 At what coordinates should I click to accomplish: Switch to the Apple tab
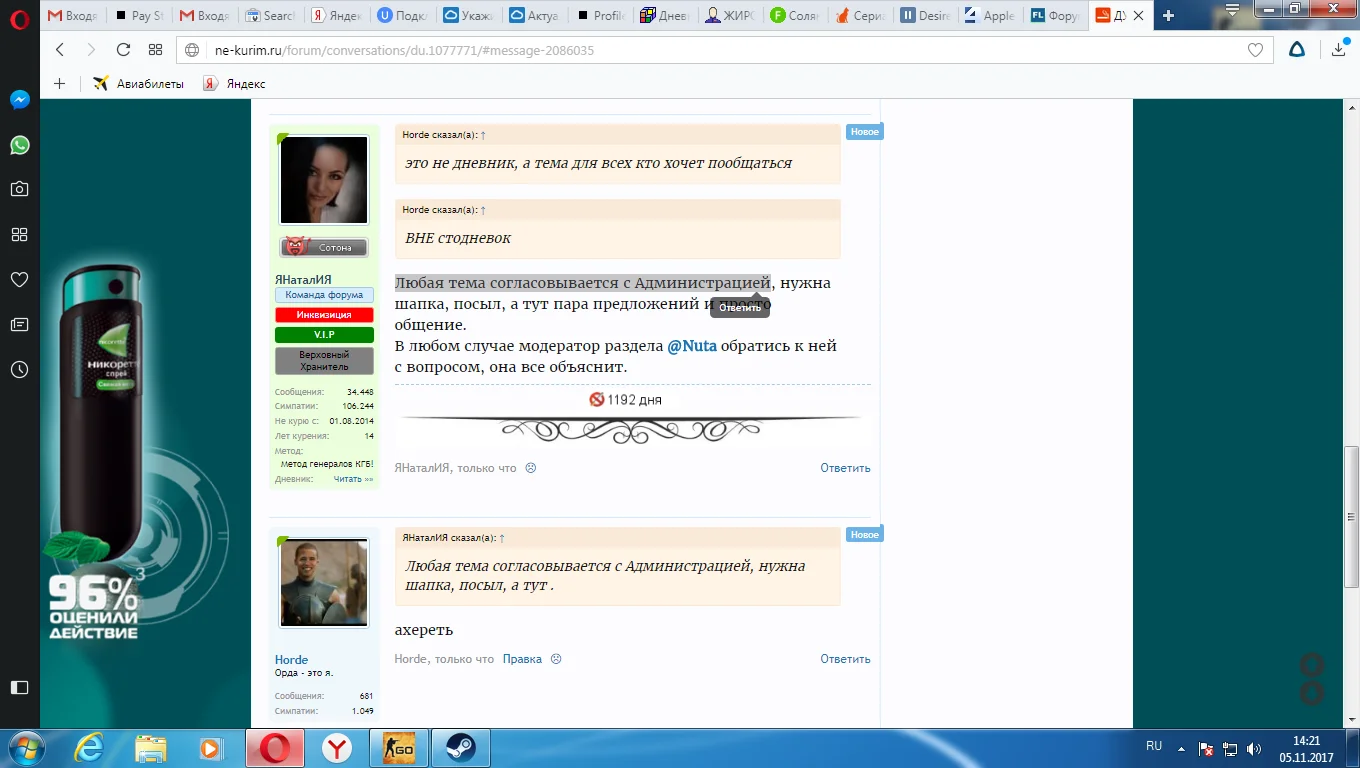pos(991,16)
